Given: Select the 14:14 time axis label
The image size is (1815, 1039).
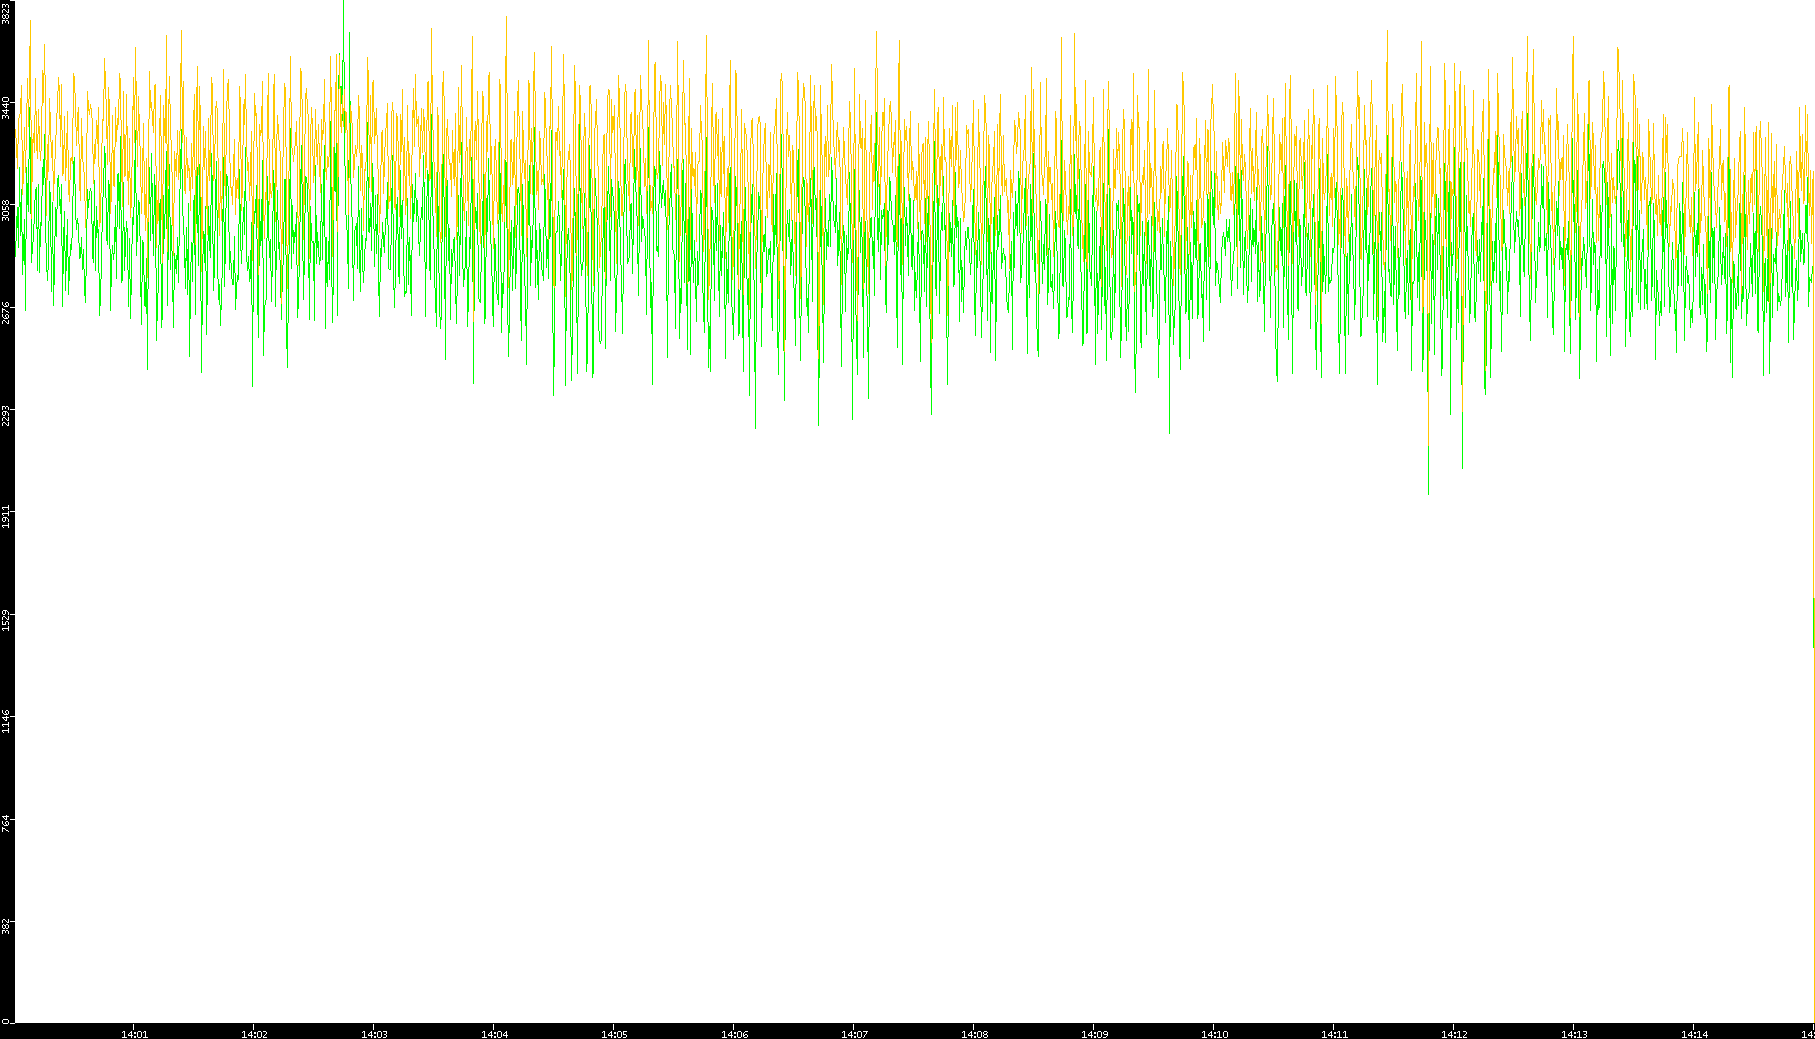Looking at the screenshot, I should point(1694,1034).
